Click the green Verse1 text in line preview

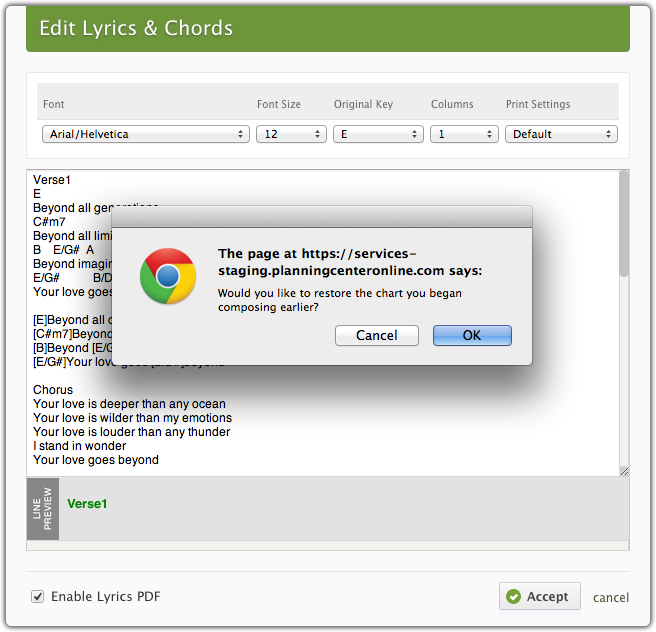[x=87, y=504]
